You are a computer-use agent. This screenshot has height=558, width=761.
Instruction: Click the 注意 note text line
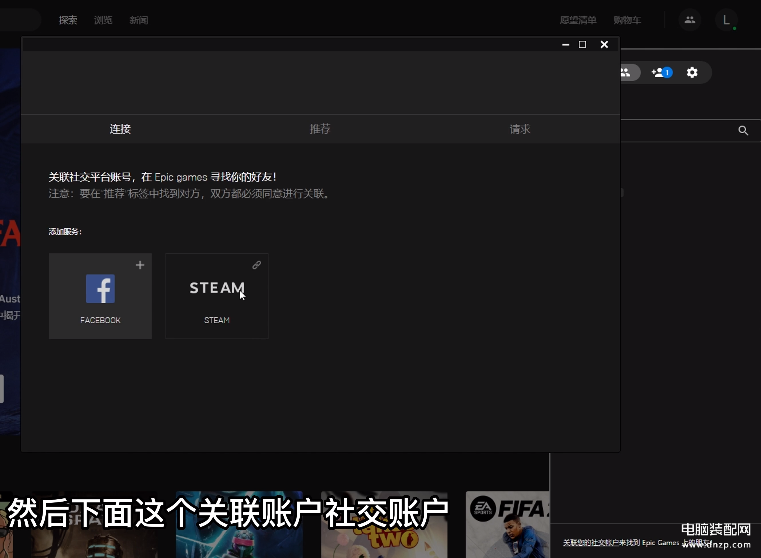tap(190, 194)
